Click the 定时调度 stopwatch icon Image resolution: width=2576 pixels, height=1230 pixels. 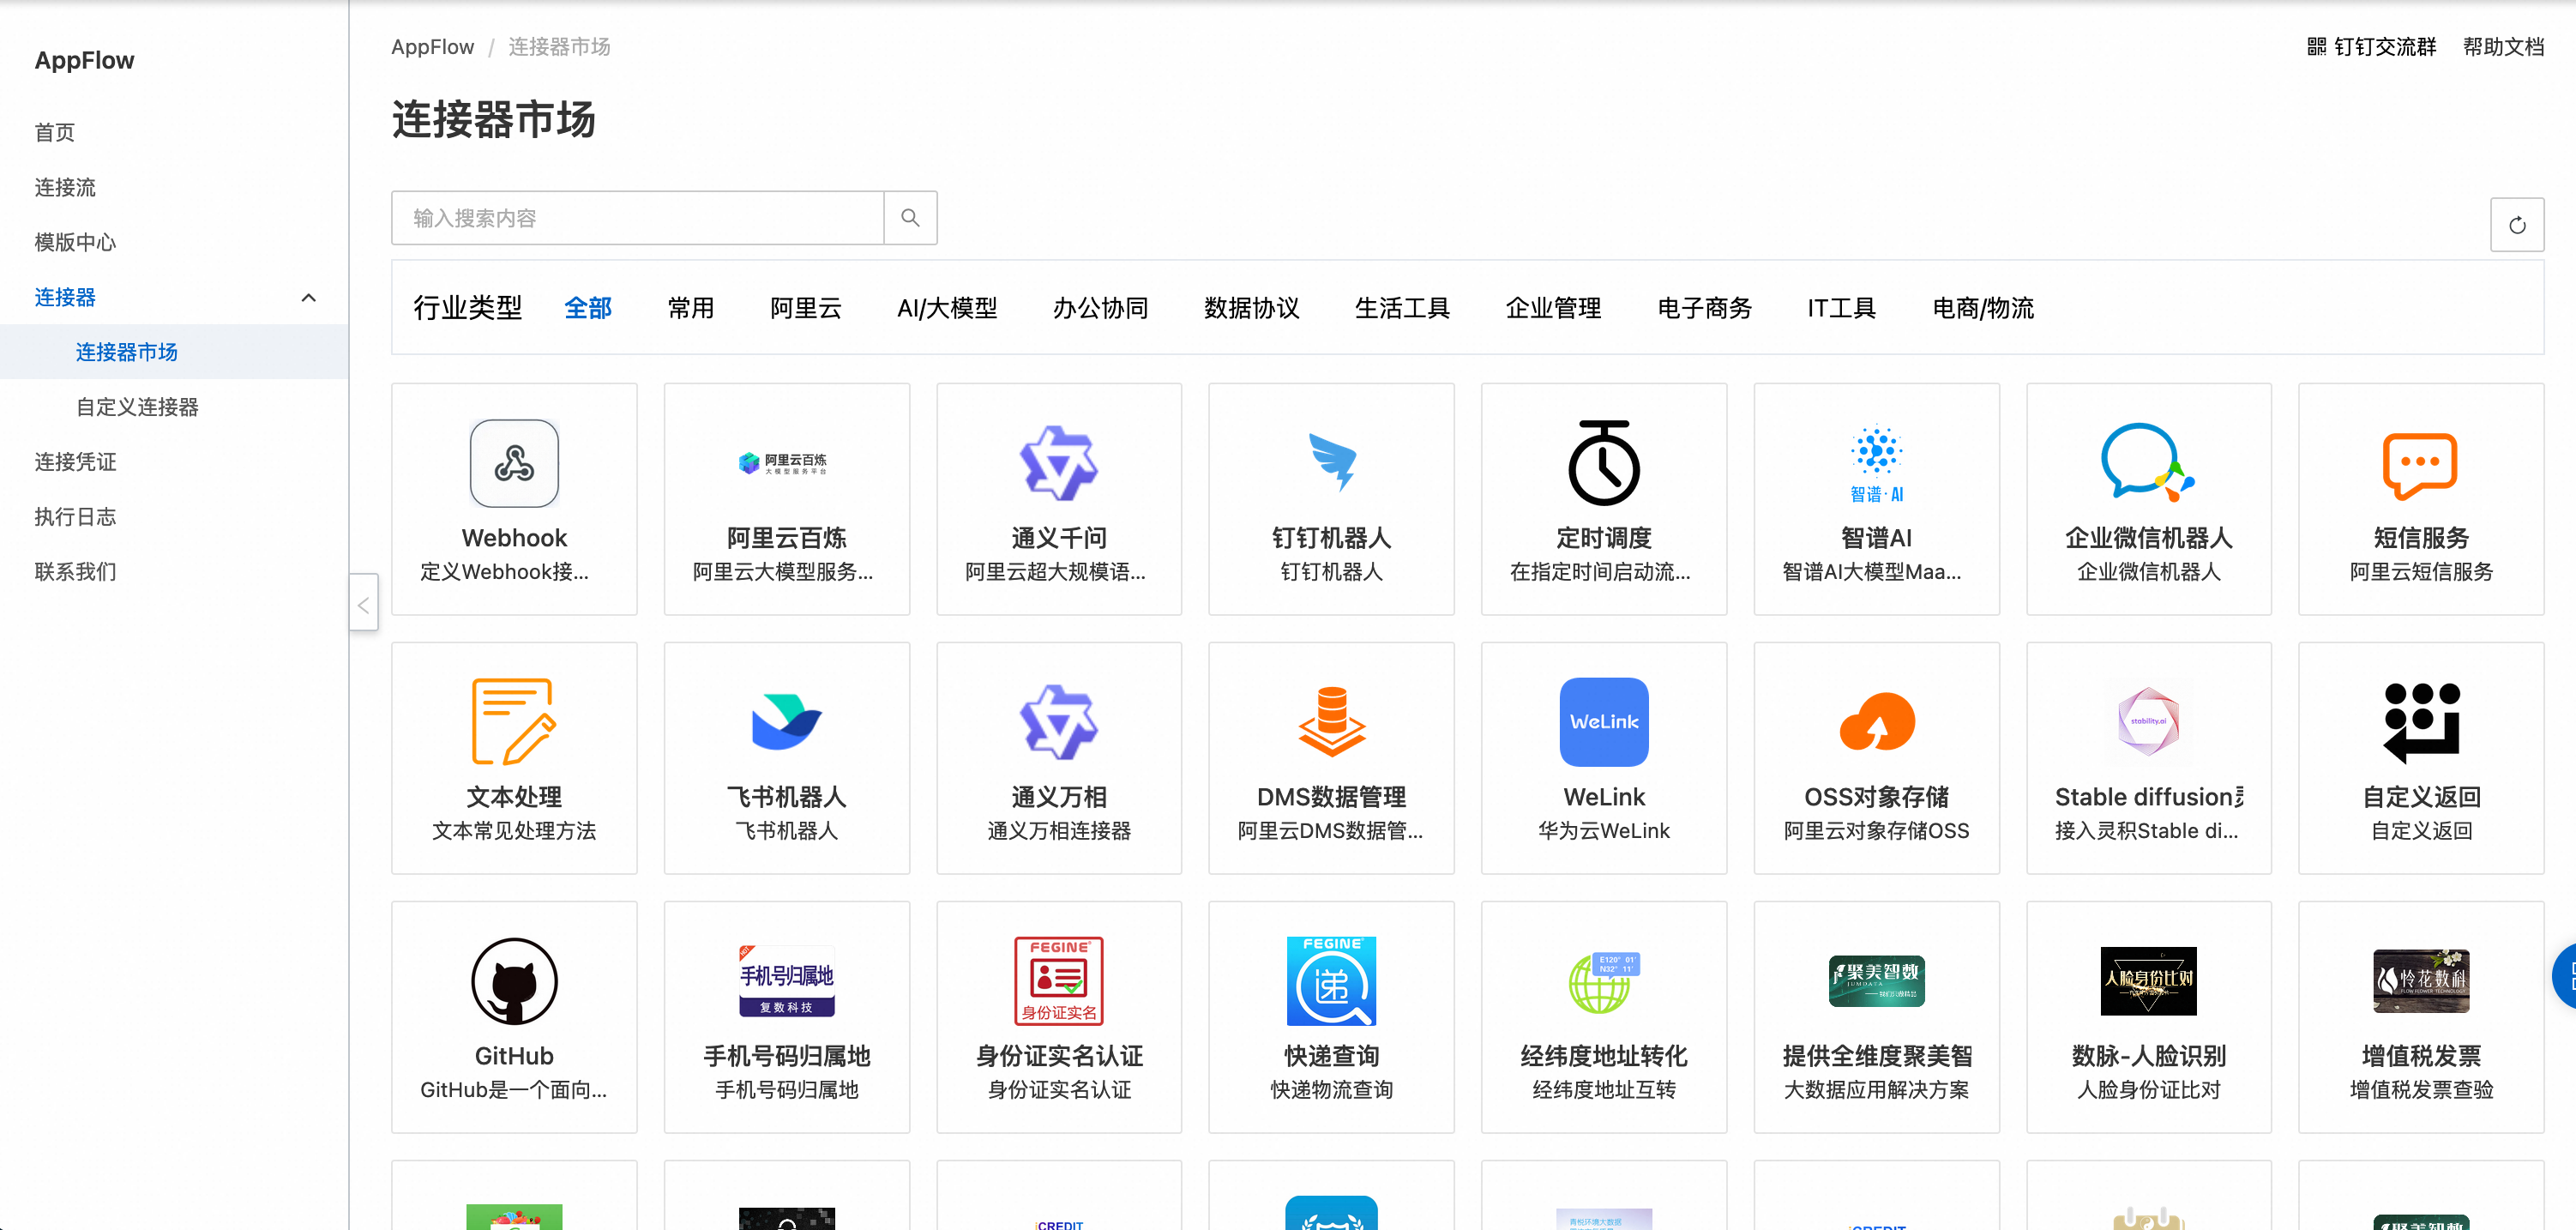click(x=1603, y=463)
